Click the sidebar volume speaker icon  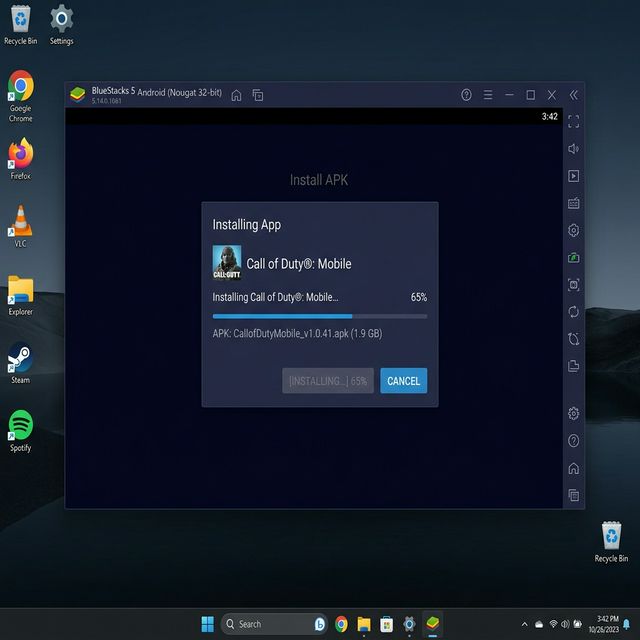click(x=573, y=149)
